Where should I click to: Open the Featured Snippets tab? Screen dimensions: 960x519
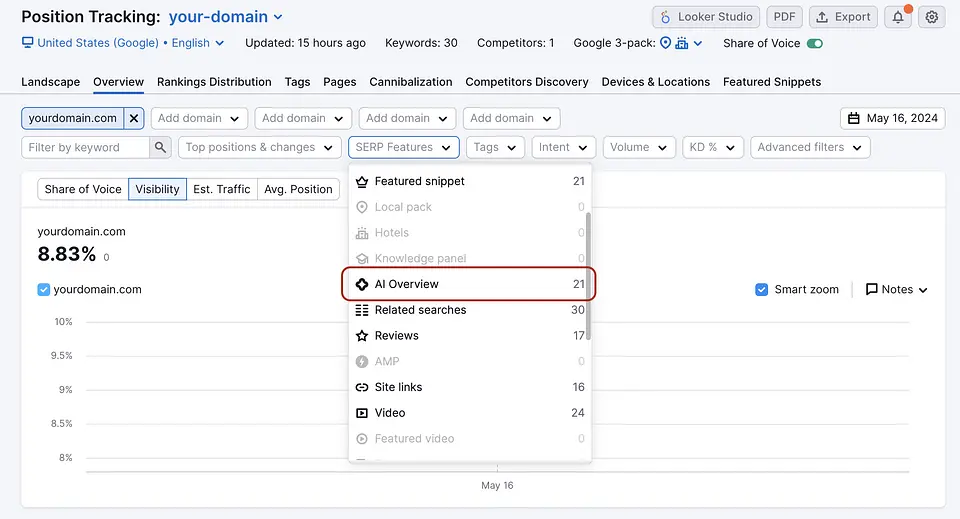(x=771, y=82)
